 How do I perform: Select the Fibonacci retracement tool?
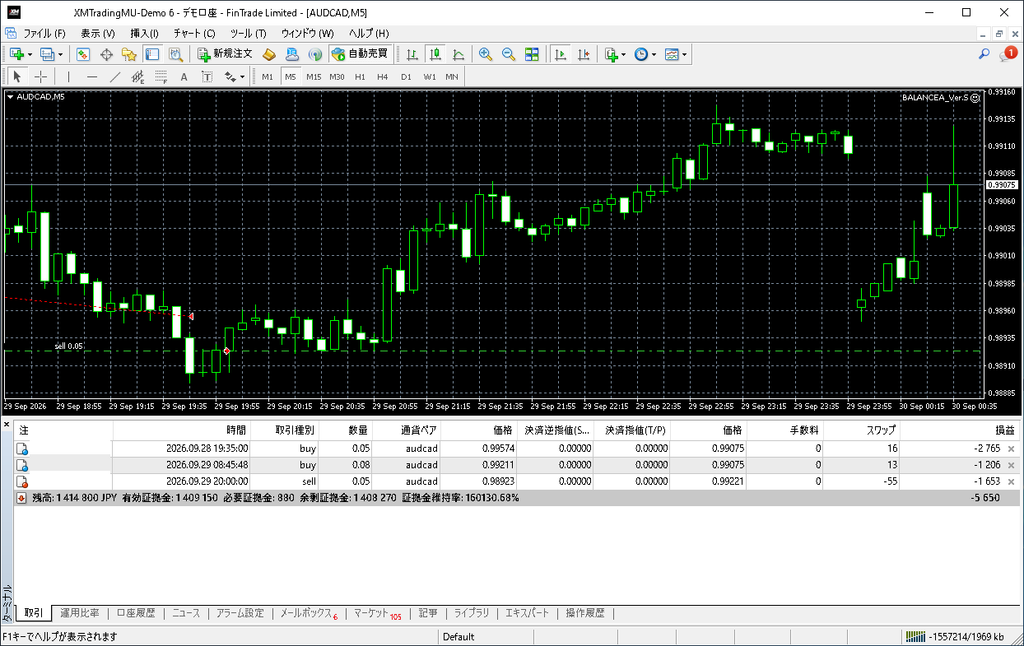(161, 76)
